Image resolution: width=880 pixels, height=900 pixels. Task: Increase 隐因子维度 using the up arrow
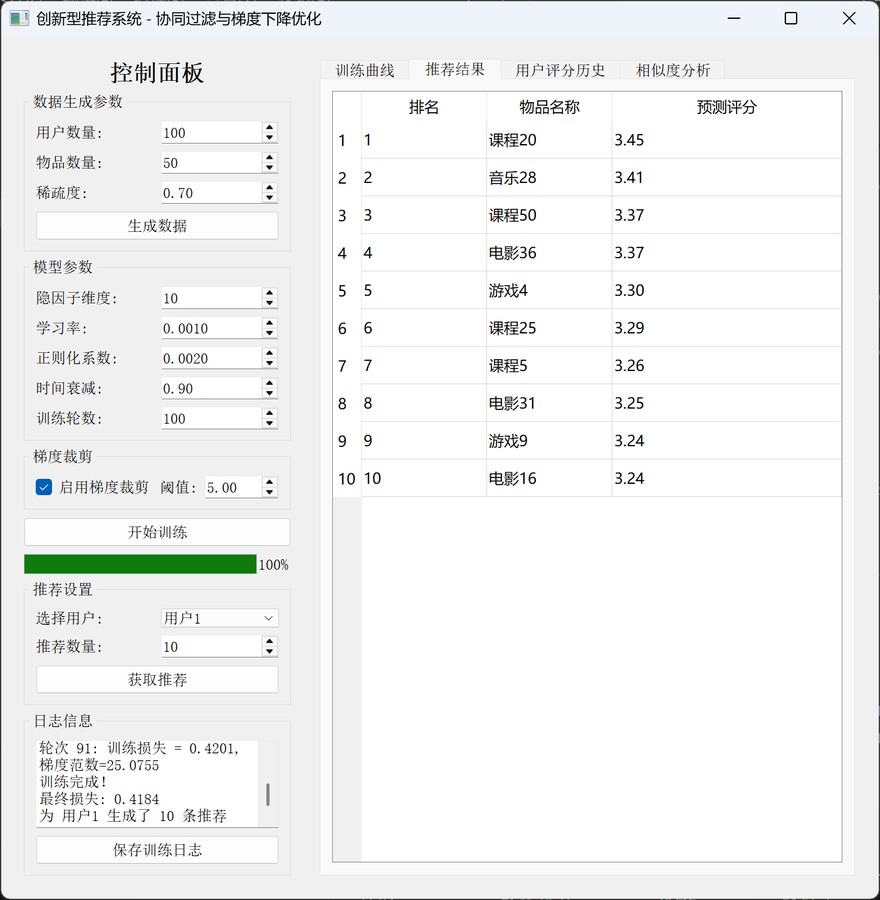pyautogui.click(x=267, y=292)
